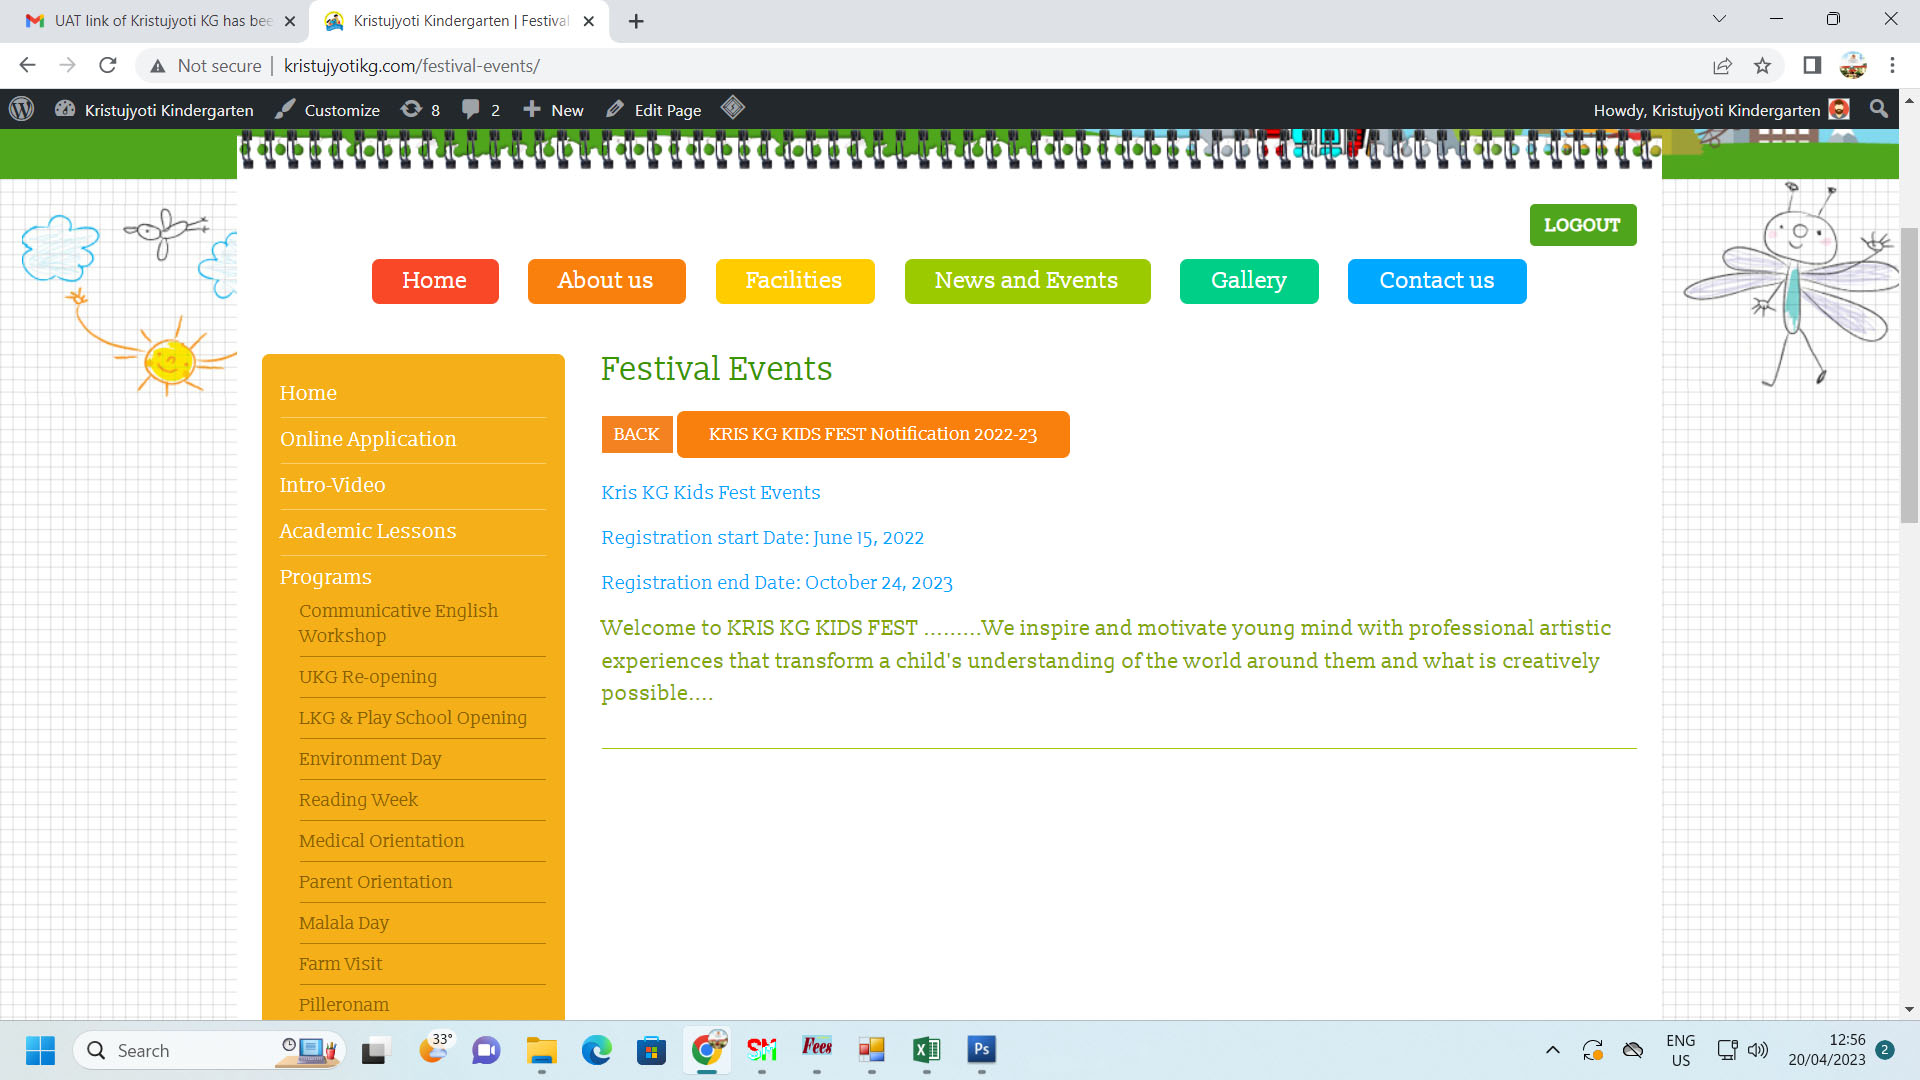Open the 8 pending updates icon

tap(420, 110)
